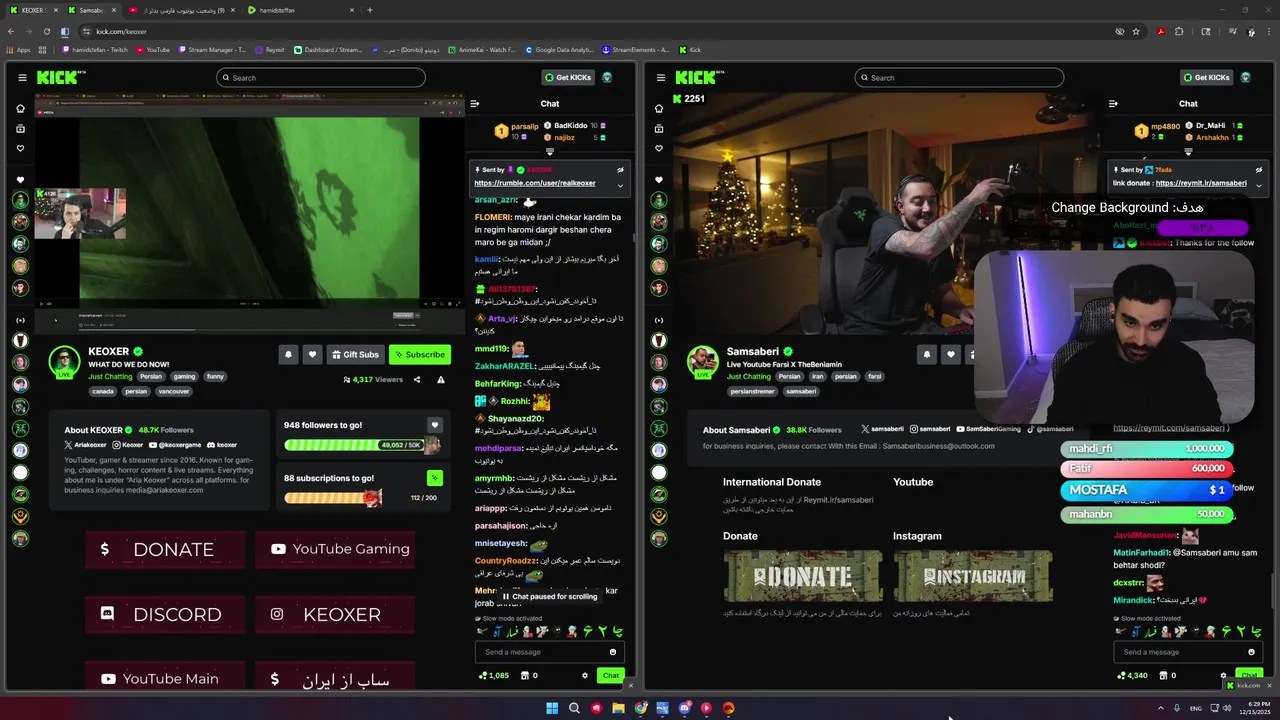Open gift shop icon in Samsaberi chat
This screenshot has height=720, width=1280.
point(1162,675)
